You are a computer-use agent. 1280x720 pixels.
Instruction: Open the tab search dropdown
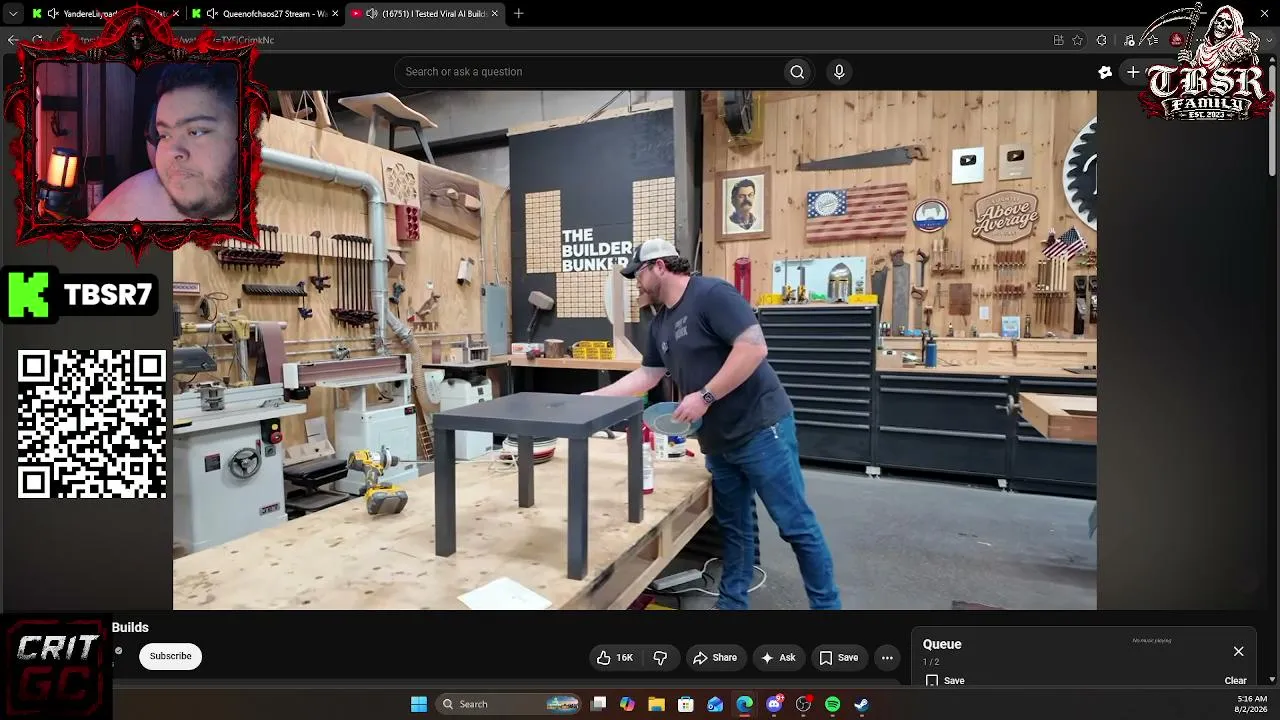coord(13,14)
